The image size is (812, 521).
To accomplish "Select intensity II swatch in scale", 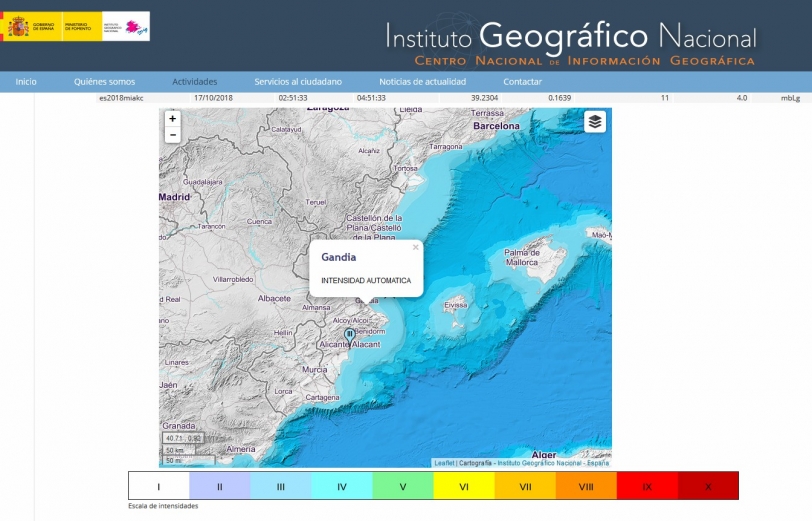I will 220,486.
